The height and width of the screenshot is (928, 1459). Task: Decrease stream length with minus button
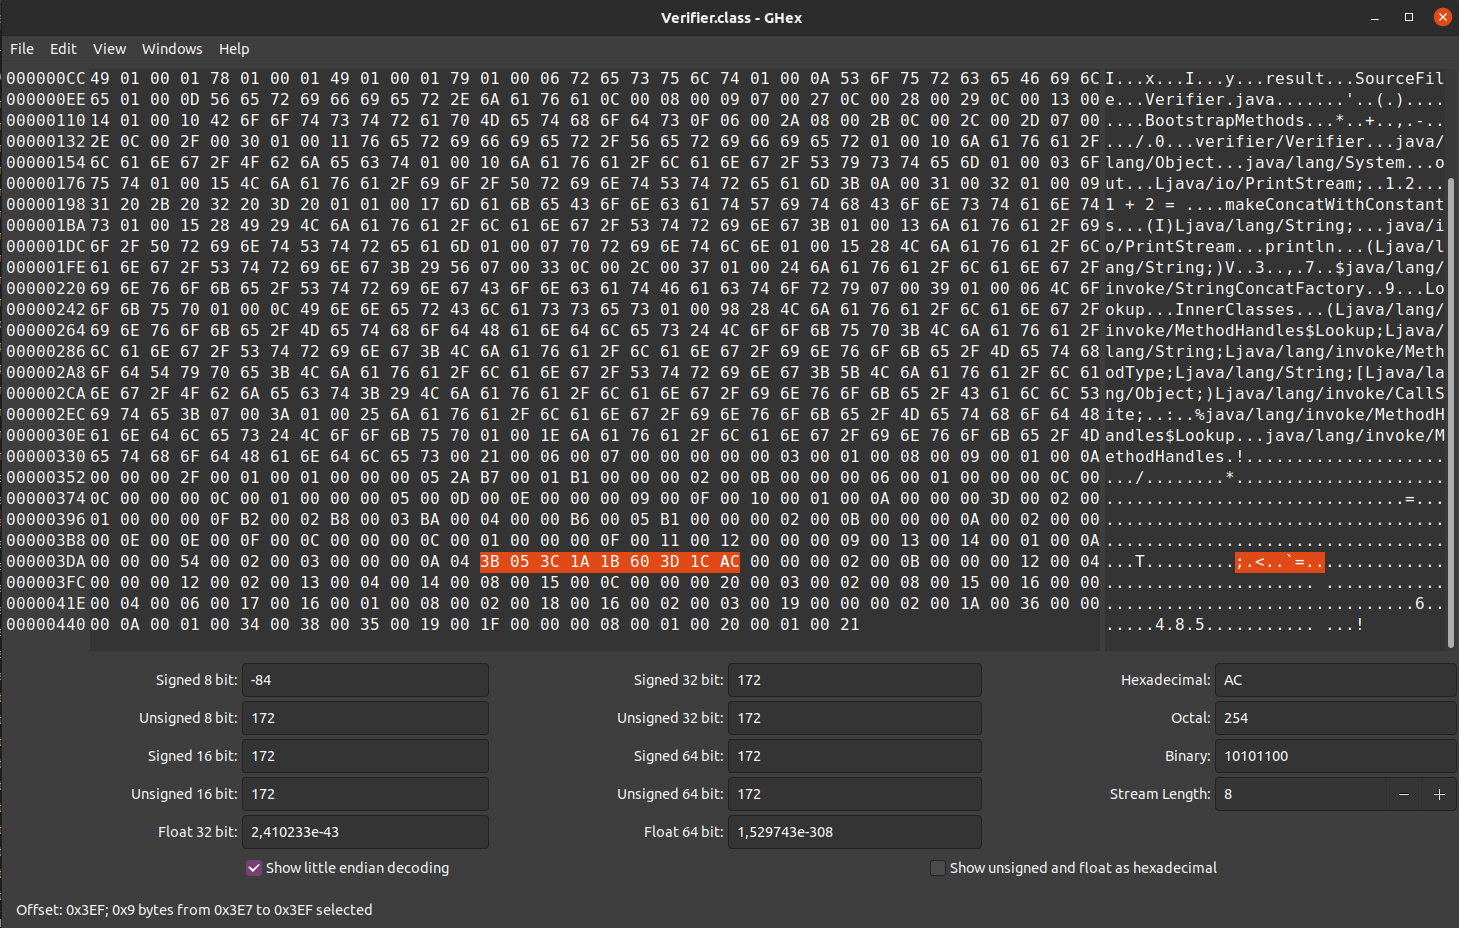coord(1404,794)
